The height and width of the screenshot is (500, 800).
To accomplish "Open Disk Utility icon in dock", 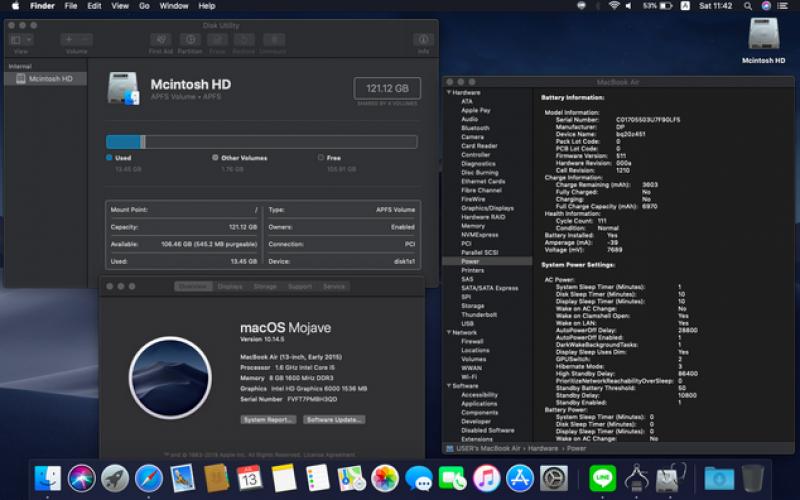I will click(x=670, y=479).
